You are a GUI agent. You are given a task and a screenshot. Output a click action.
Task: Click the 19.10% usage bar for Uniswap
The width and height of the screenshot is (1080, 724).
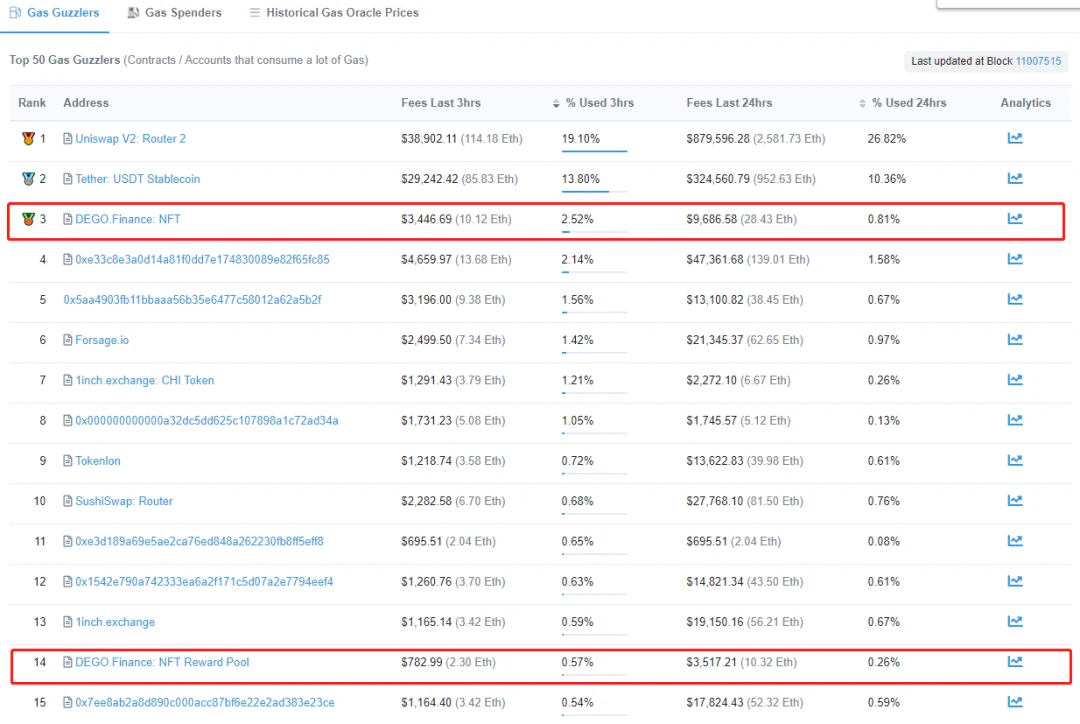(x=594, y=151)
